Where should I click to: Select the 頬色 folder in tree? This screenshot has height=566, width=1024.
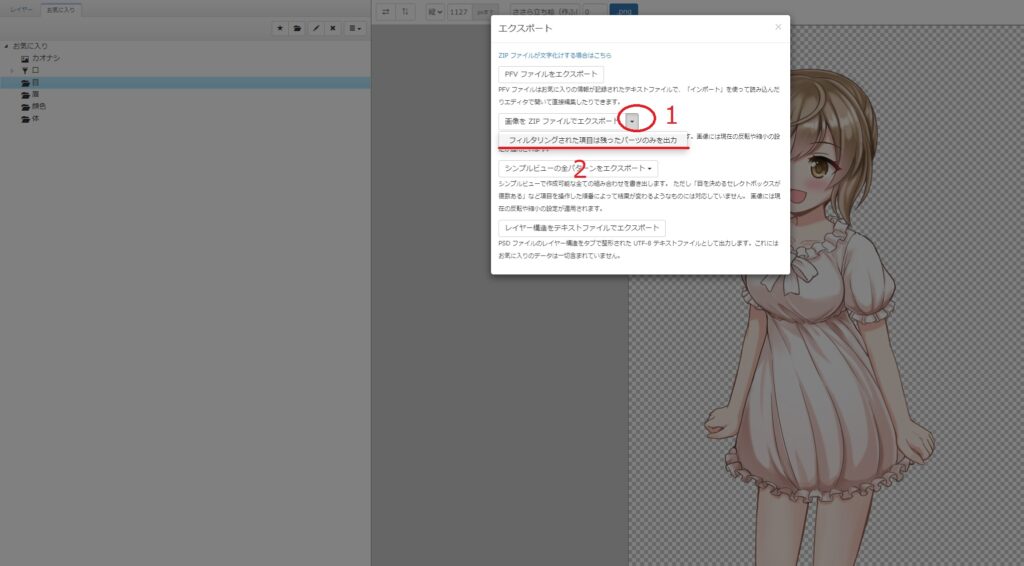(x=39, y=106)
